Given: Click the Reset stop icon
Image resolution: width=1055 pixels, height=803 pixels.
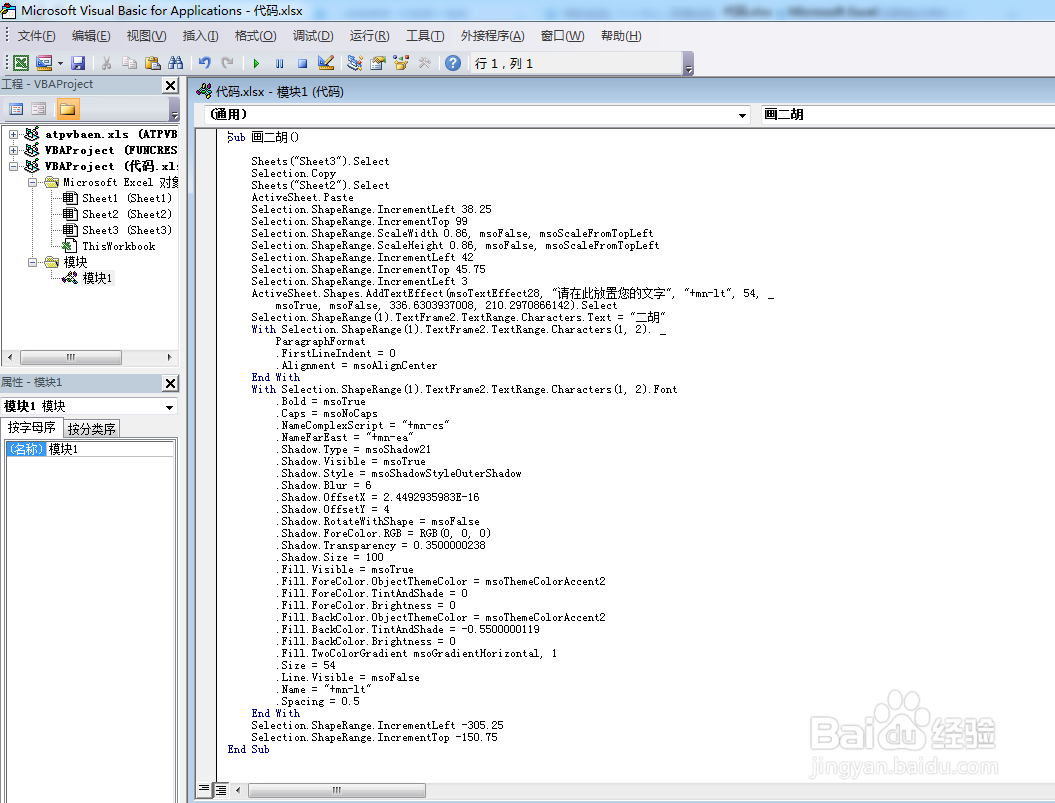Looking at the screenshot, I should (303, 63).
